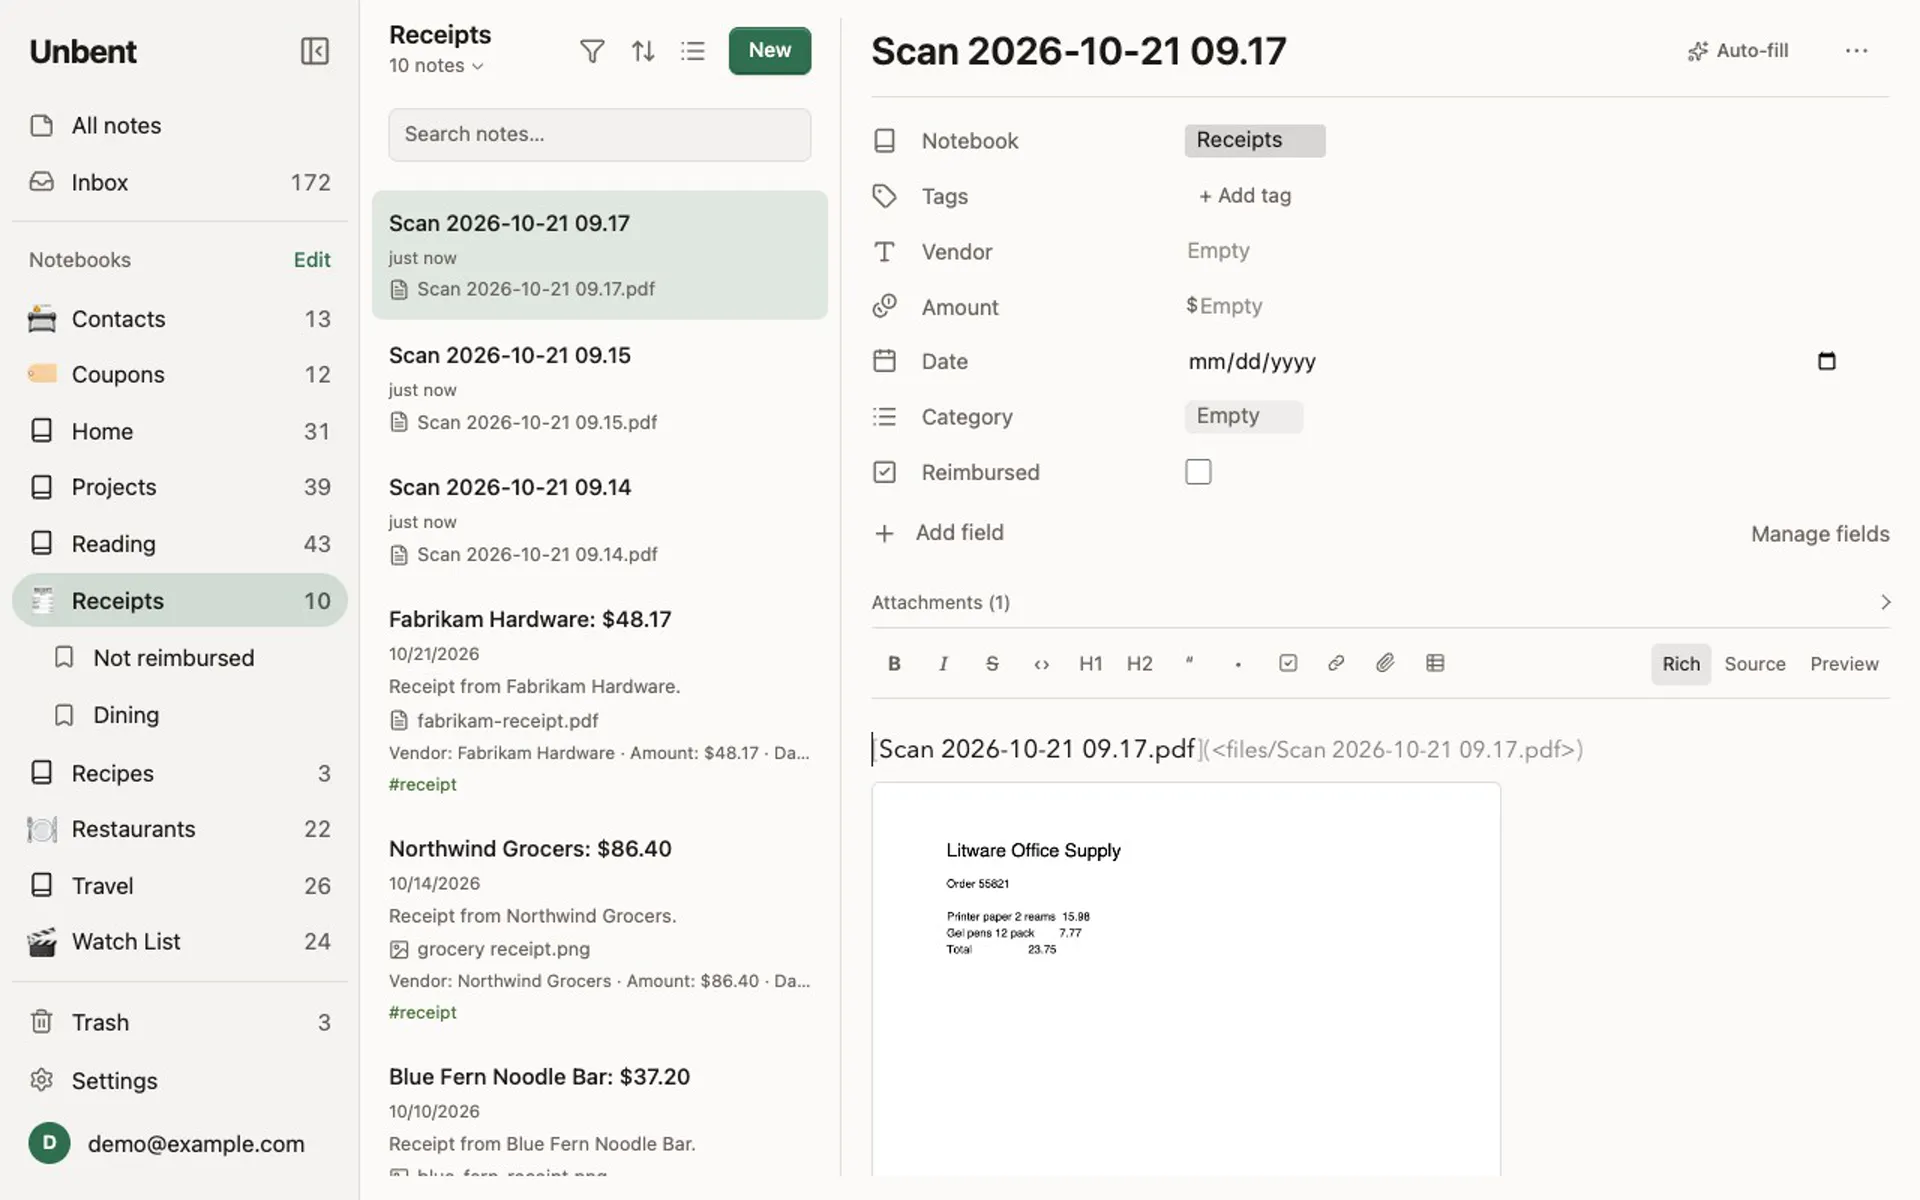Screen dimensions: 1920x1200
Task: Click + Add tag
Action: 1244,196
